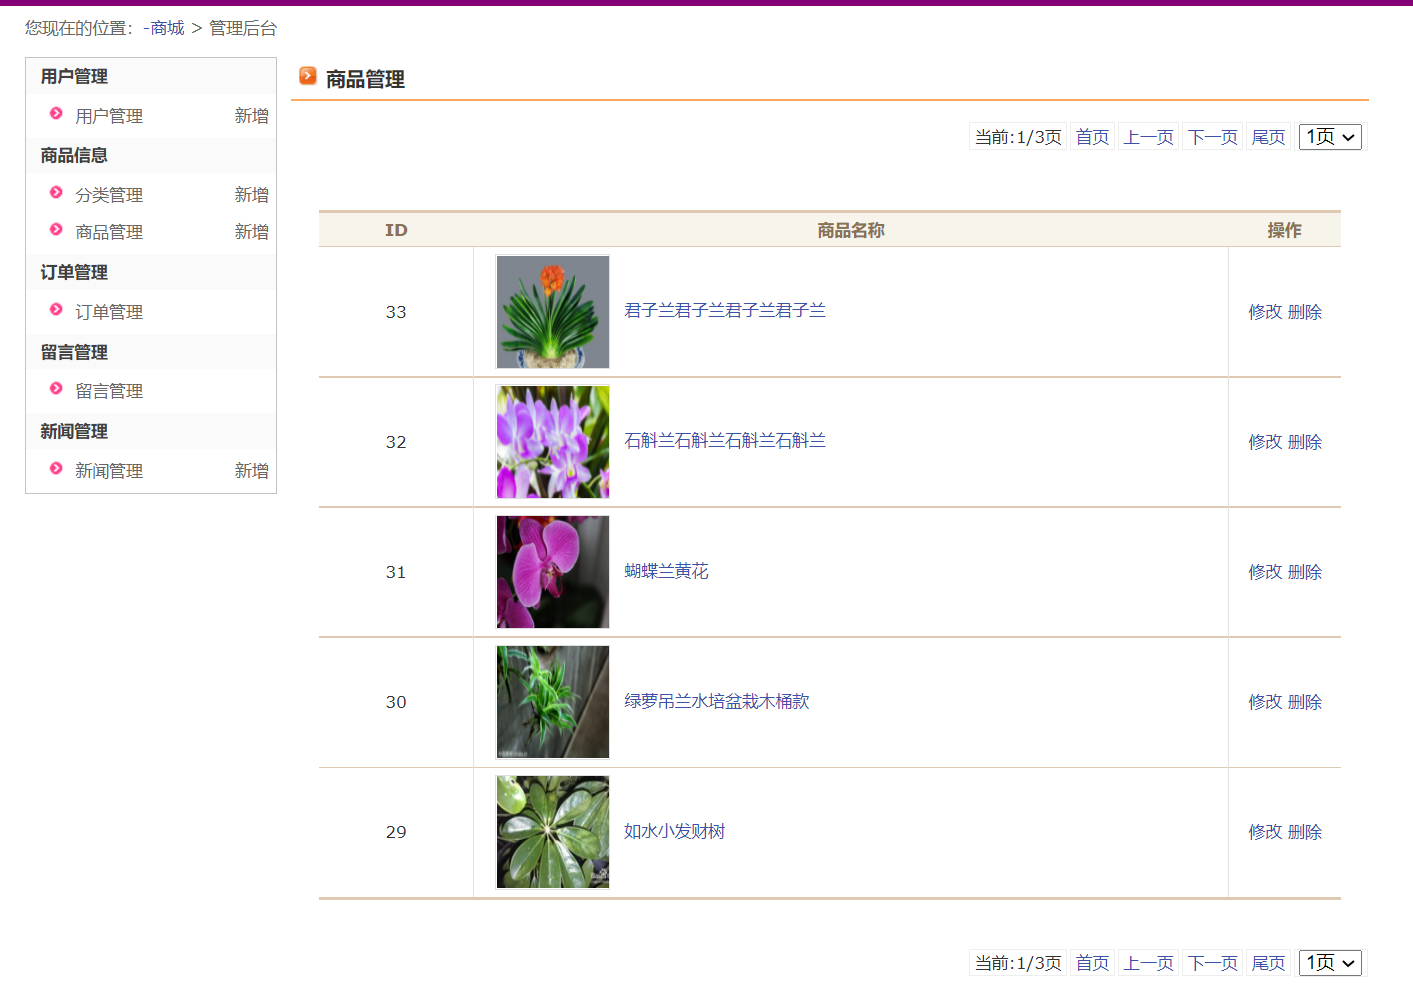The image size is (1413, 985).
Task: Open the bottom page selector dropdown showing 1页
Action: click(1330, 963)
